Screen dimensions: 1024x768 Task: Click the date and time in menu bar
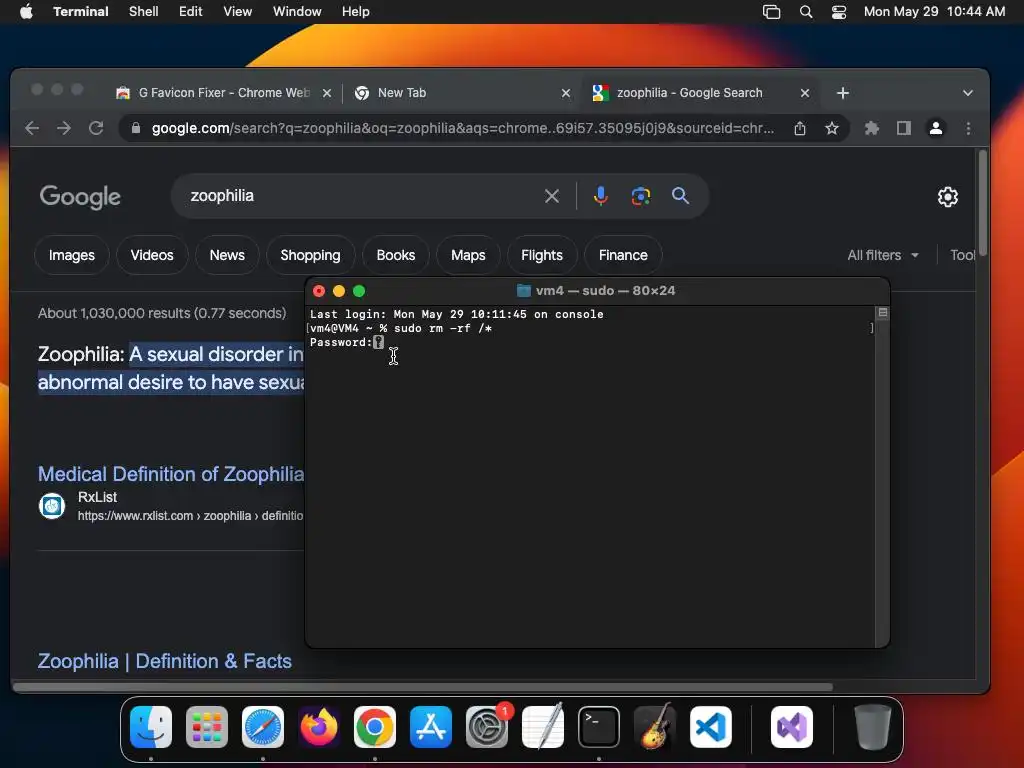tap(934, 12)
